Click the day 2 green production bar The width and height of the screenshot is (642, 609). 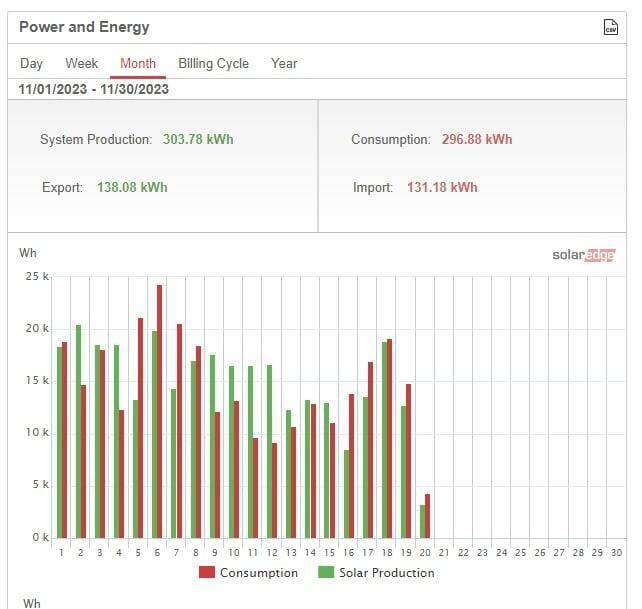click(79, 432)
